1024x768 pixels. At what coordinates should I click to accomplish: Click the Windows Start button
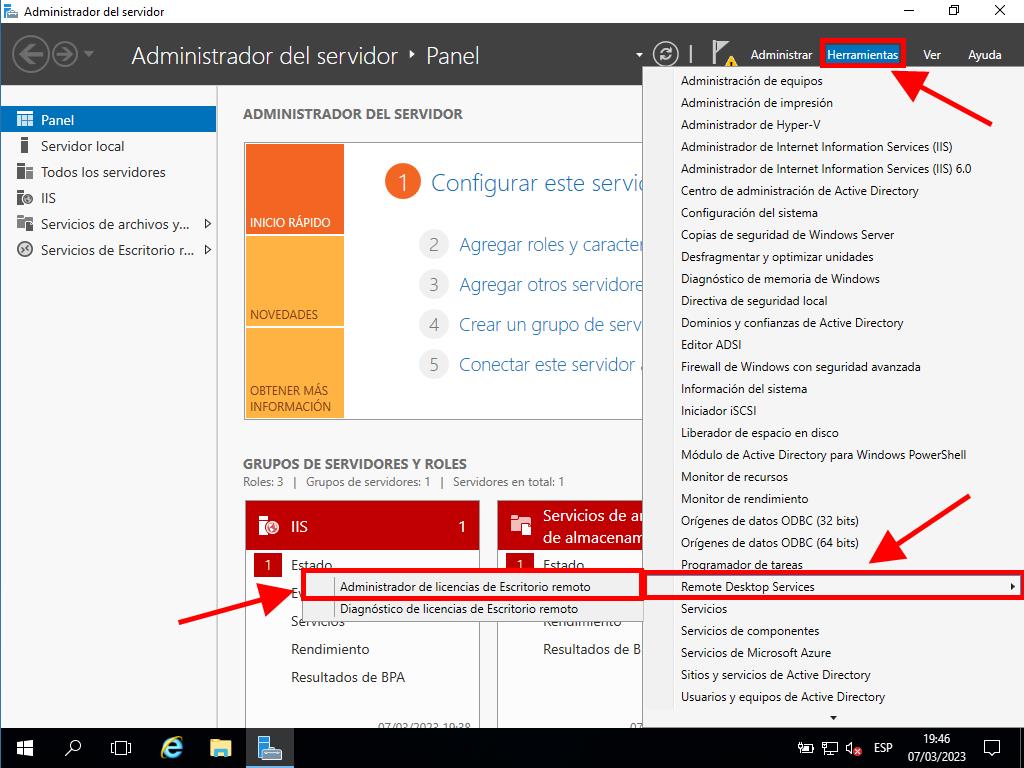click(x=23, y=747)
